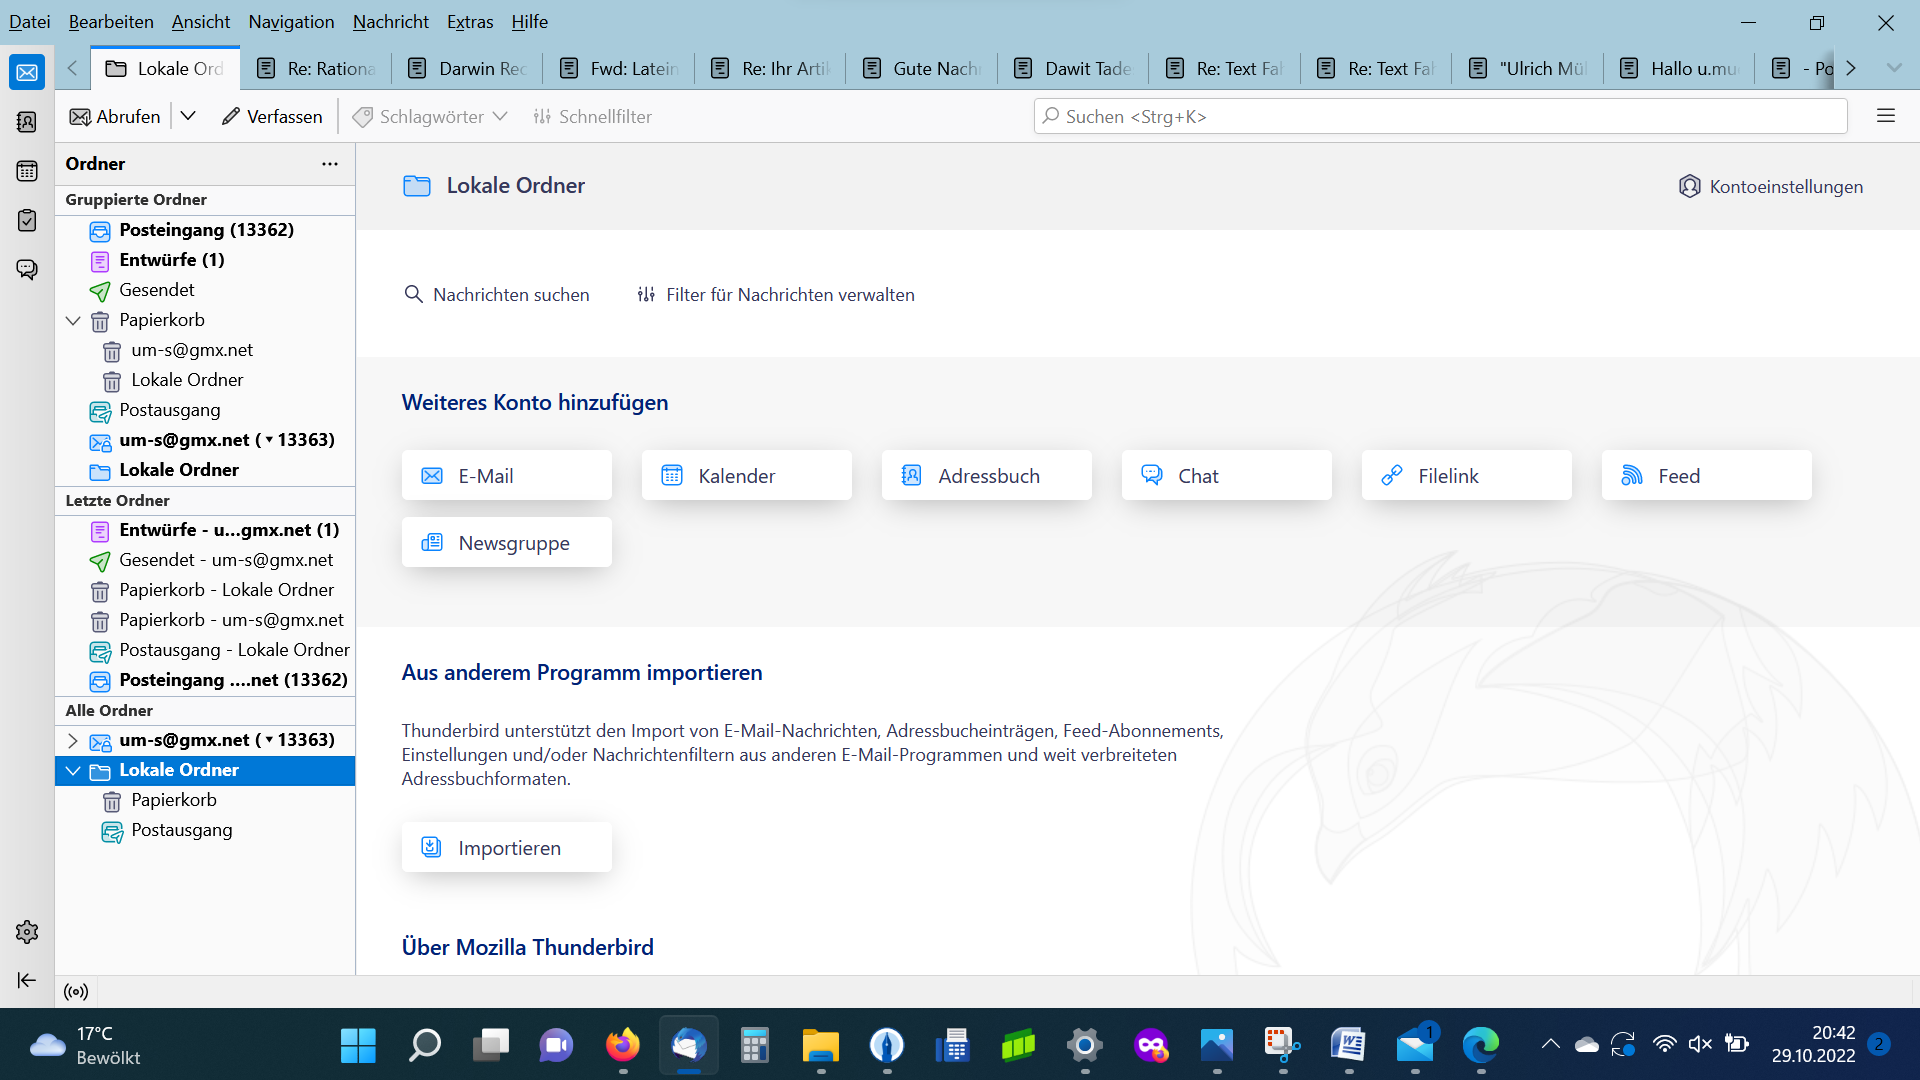Viewport: 1920px width, 1080px height.
Task: Open the Chat space icon
Action: click(x=27, y=269)
